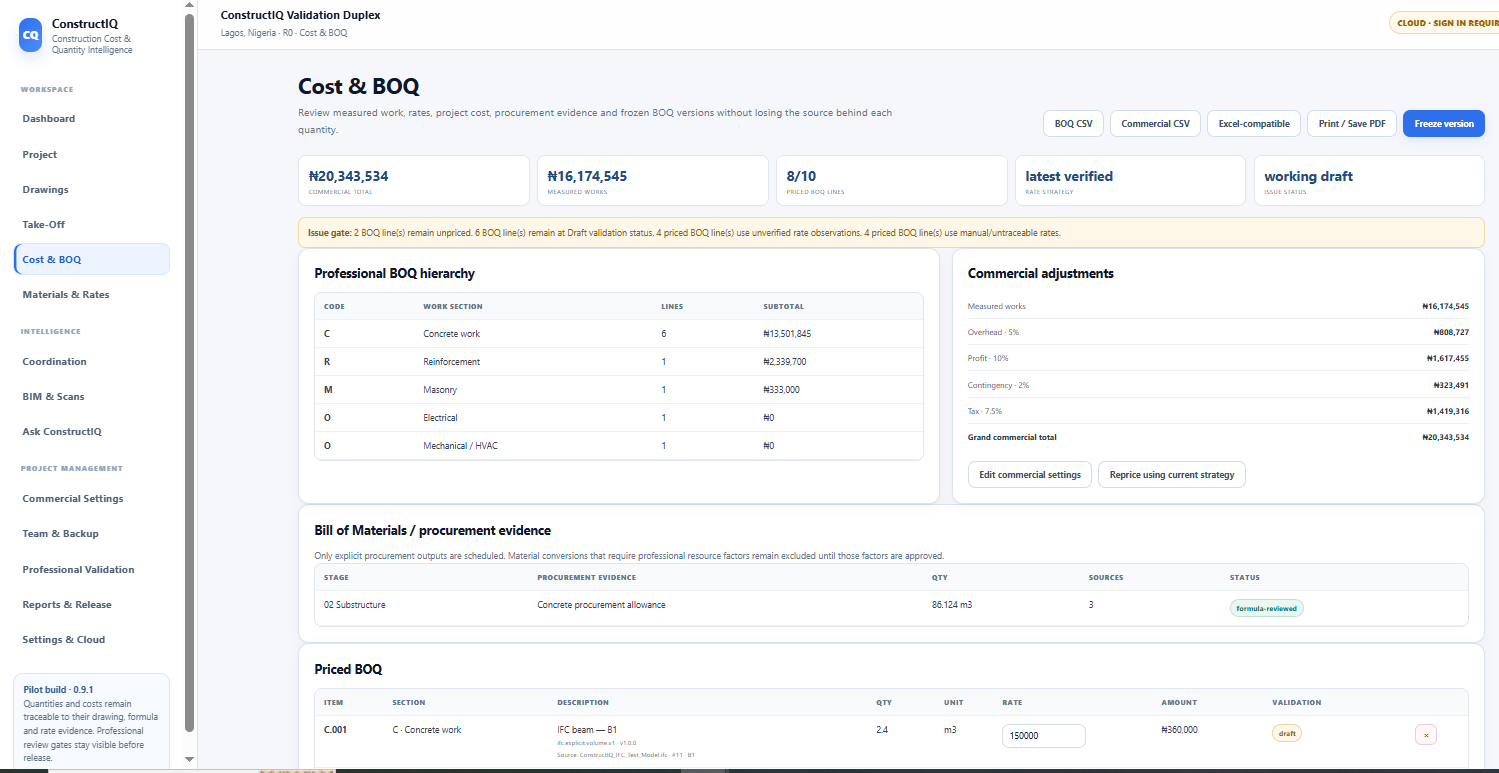1499x773 pixels.
Task: Click the ConstructIQ CQ logo icon
Action: coord(31,35)
